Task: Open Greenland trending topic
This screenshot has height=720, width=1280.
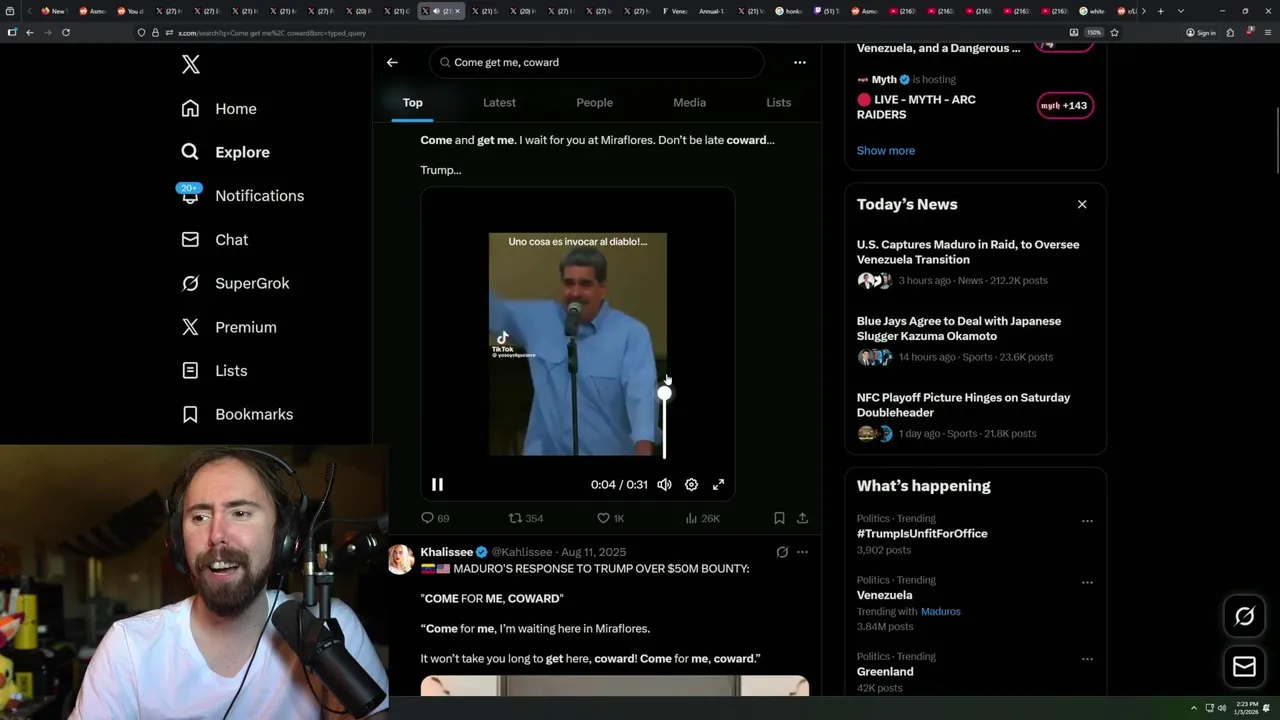Action: [x=884, y=672]
